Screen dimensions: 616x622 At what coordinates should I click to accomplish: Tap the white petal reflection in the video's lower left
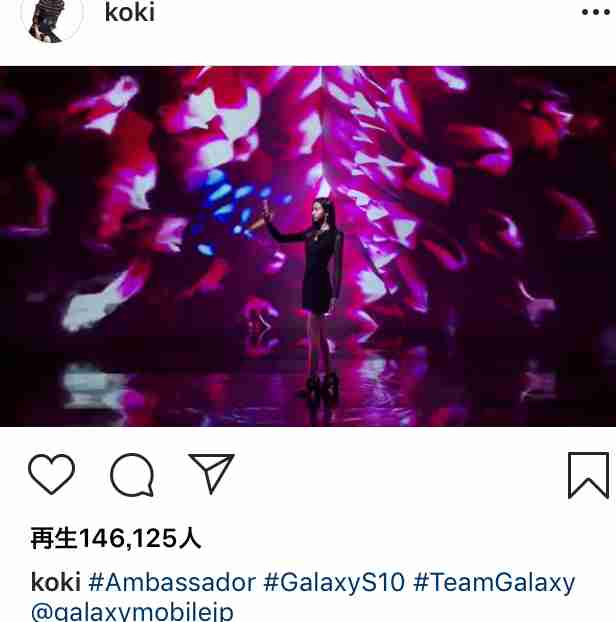(x=93, y=387)
